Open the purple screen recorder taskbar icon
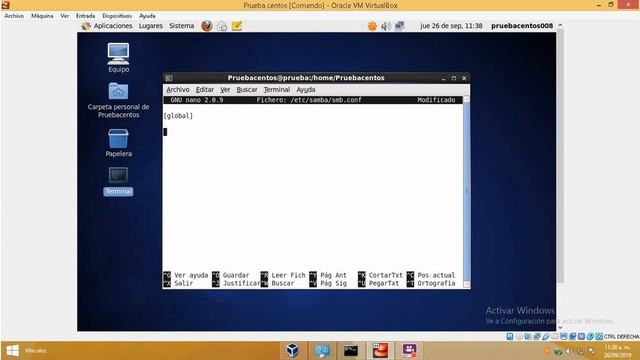 coord(409,350)
